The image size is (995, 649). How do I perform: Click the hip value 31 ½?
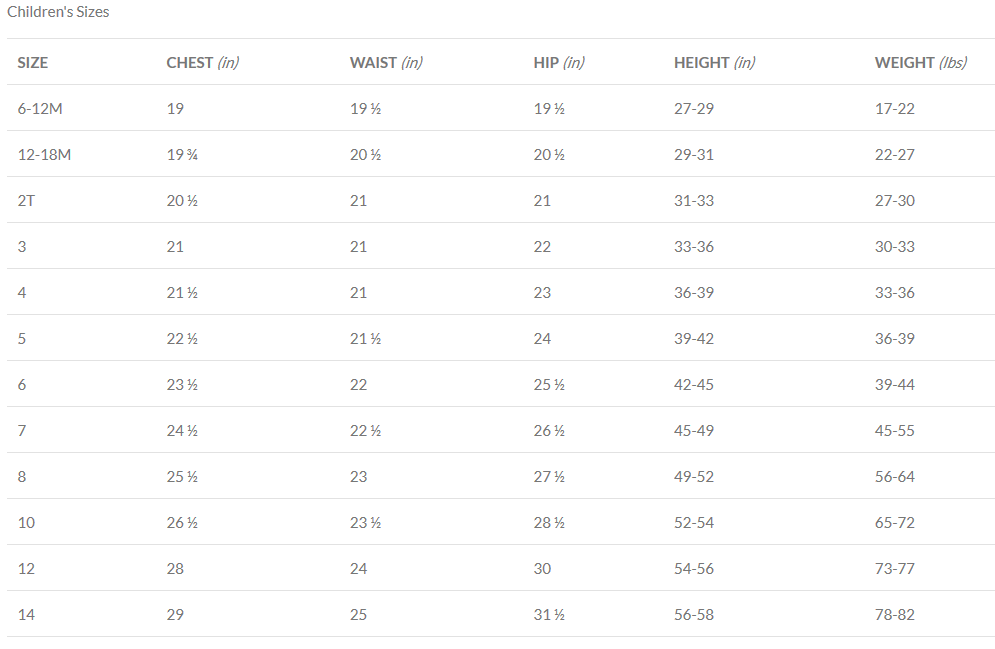coord(549,614)
